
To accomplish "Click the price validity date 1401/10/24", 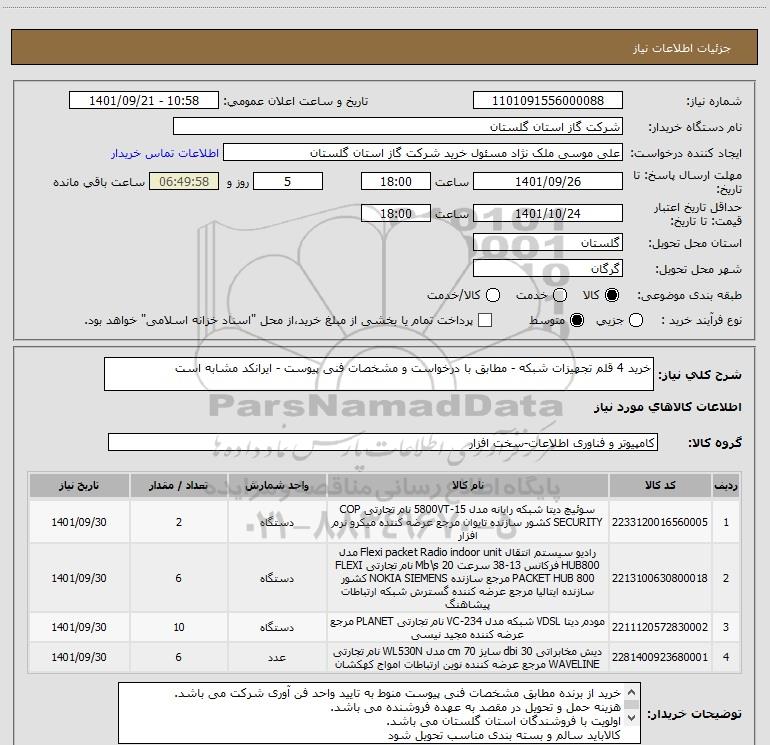I will (x=548, y=213).
